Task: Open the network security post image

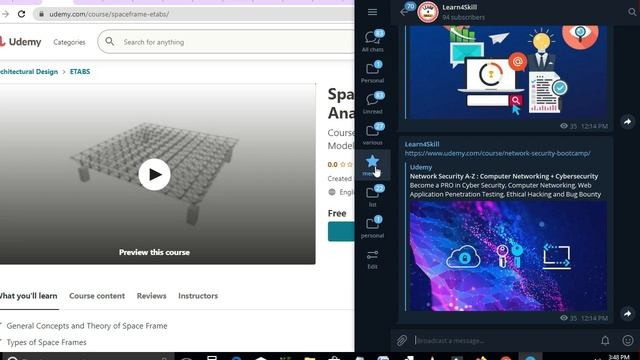Action: pos(508,256)
